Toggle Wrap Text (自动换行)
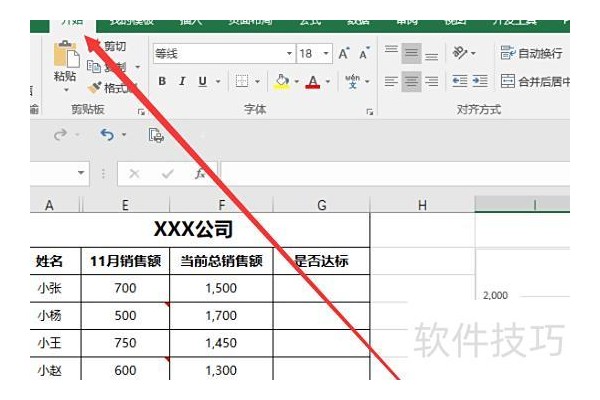The width and height of the screenshot is (600, 400). (531, 53)
